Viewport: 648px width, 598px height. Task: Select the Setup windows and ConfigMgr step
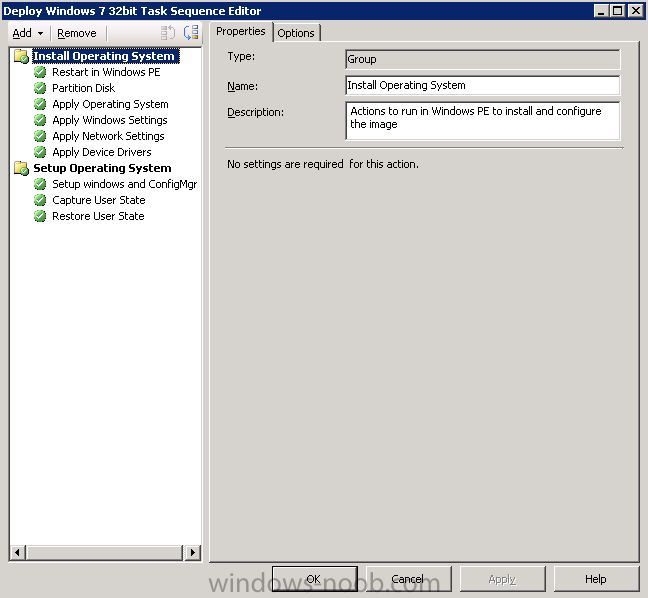coord(125,184)
